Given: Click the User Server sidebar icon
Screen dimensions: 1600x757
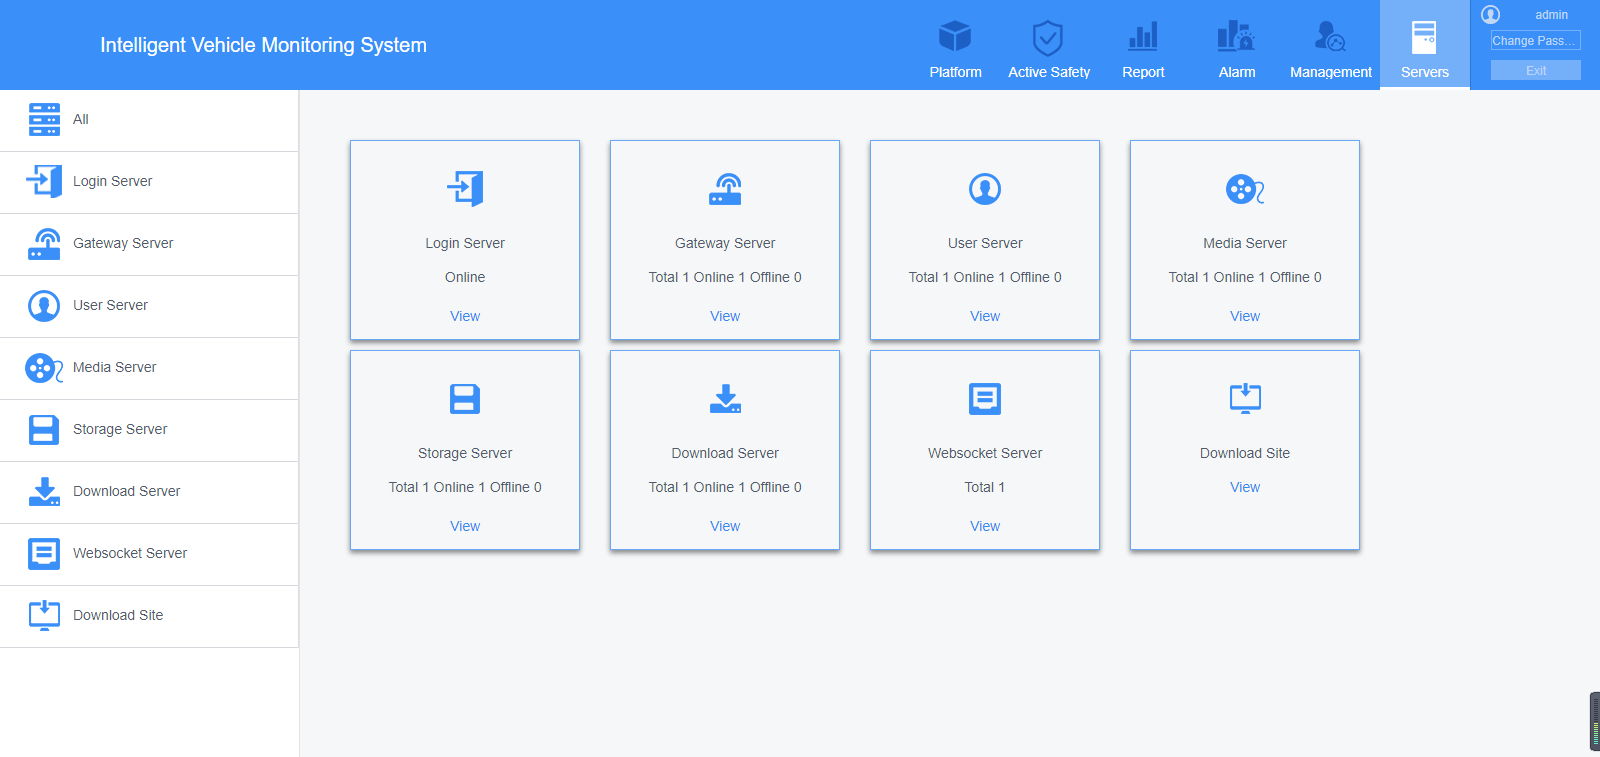Looking at the screenshot, I should pyautogui.click(x=44, y=306).
